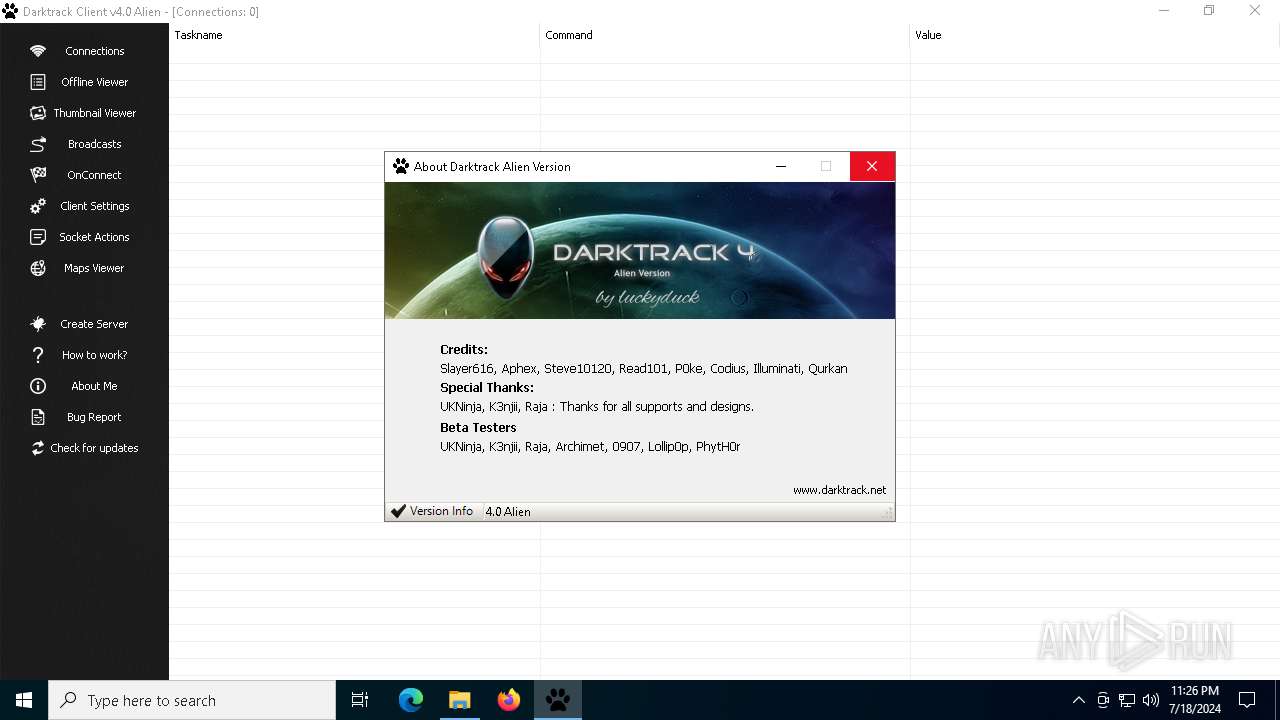
Task: Open Task View on taskbar
Action: click(x=360, y=700)
